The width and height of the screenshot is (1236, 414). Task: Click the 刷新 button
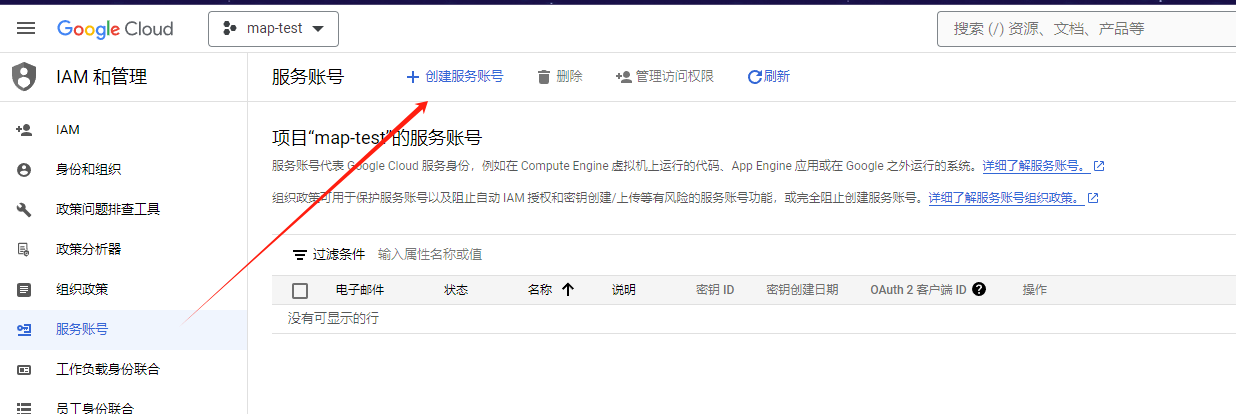[768, 77]
